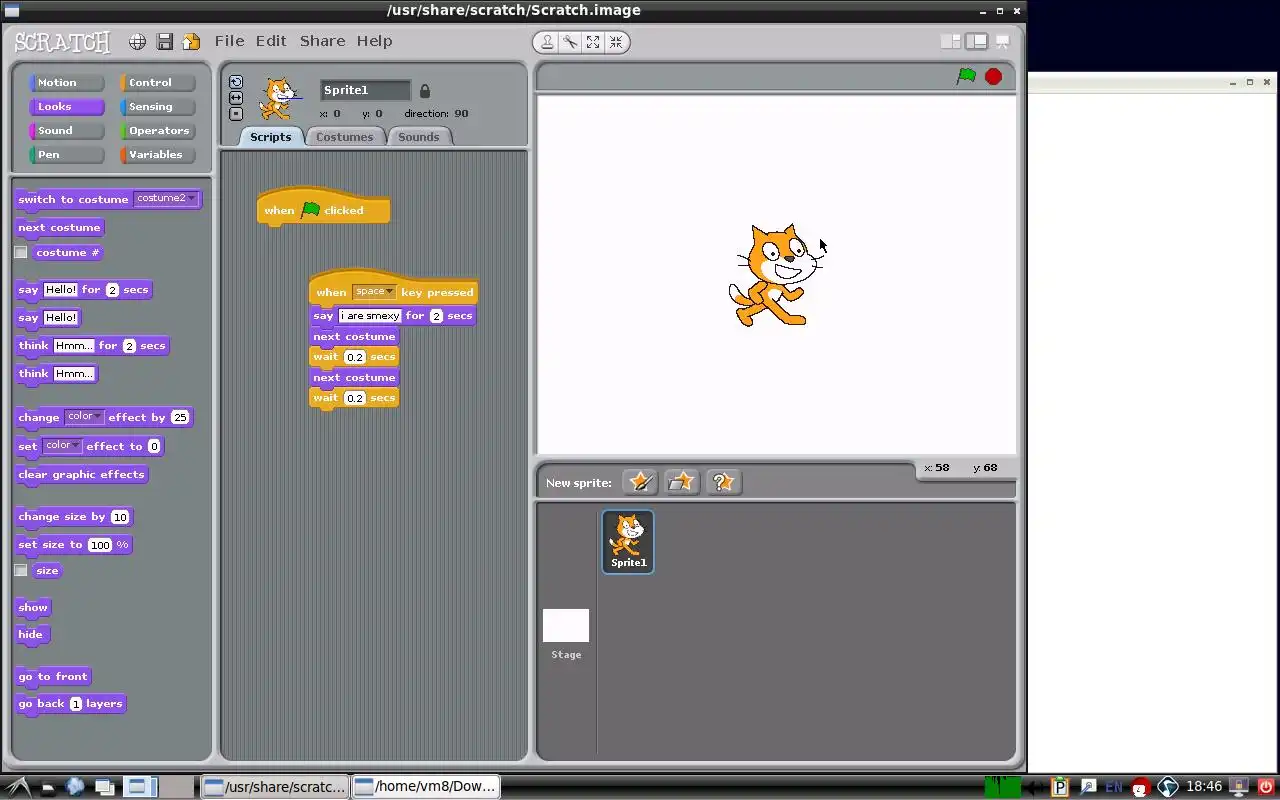Choose new sprite from file
Viewport: 1280px width, 800px height.
point(681,482)
